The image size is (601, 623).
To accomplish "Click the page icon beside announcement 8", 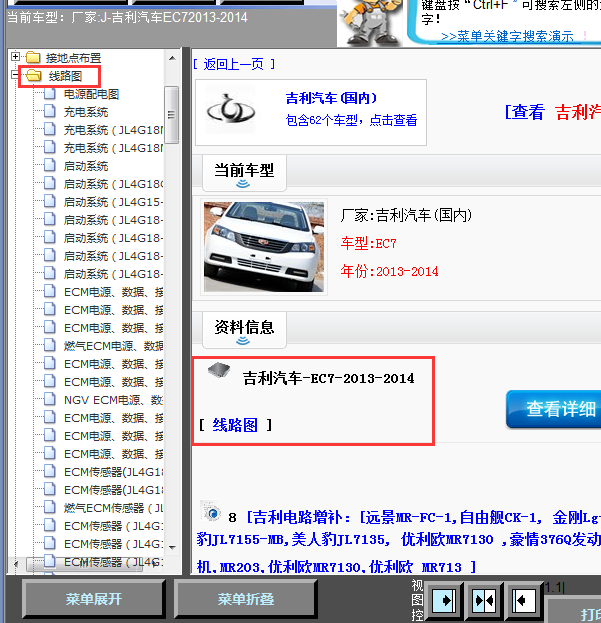I will point(211,512).
